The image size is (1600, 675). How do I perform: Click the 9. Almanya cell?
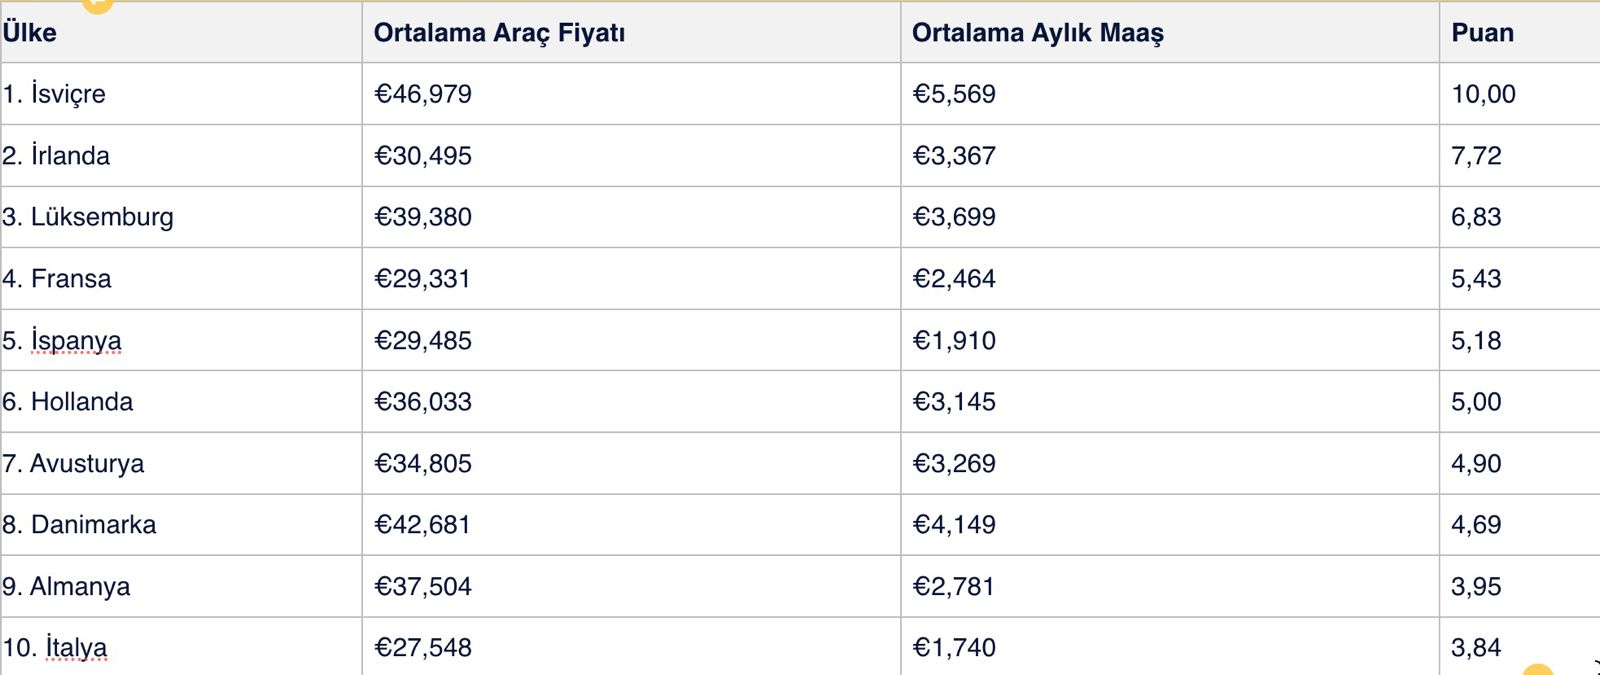click(181, 587)
